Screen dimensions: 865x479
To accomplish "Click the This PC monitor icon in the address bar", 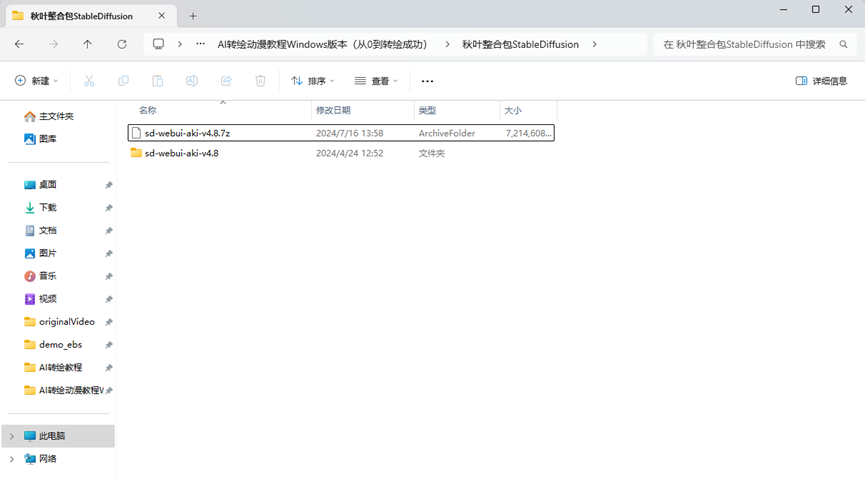I will pyautogui.click(x=158, y=44).
